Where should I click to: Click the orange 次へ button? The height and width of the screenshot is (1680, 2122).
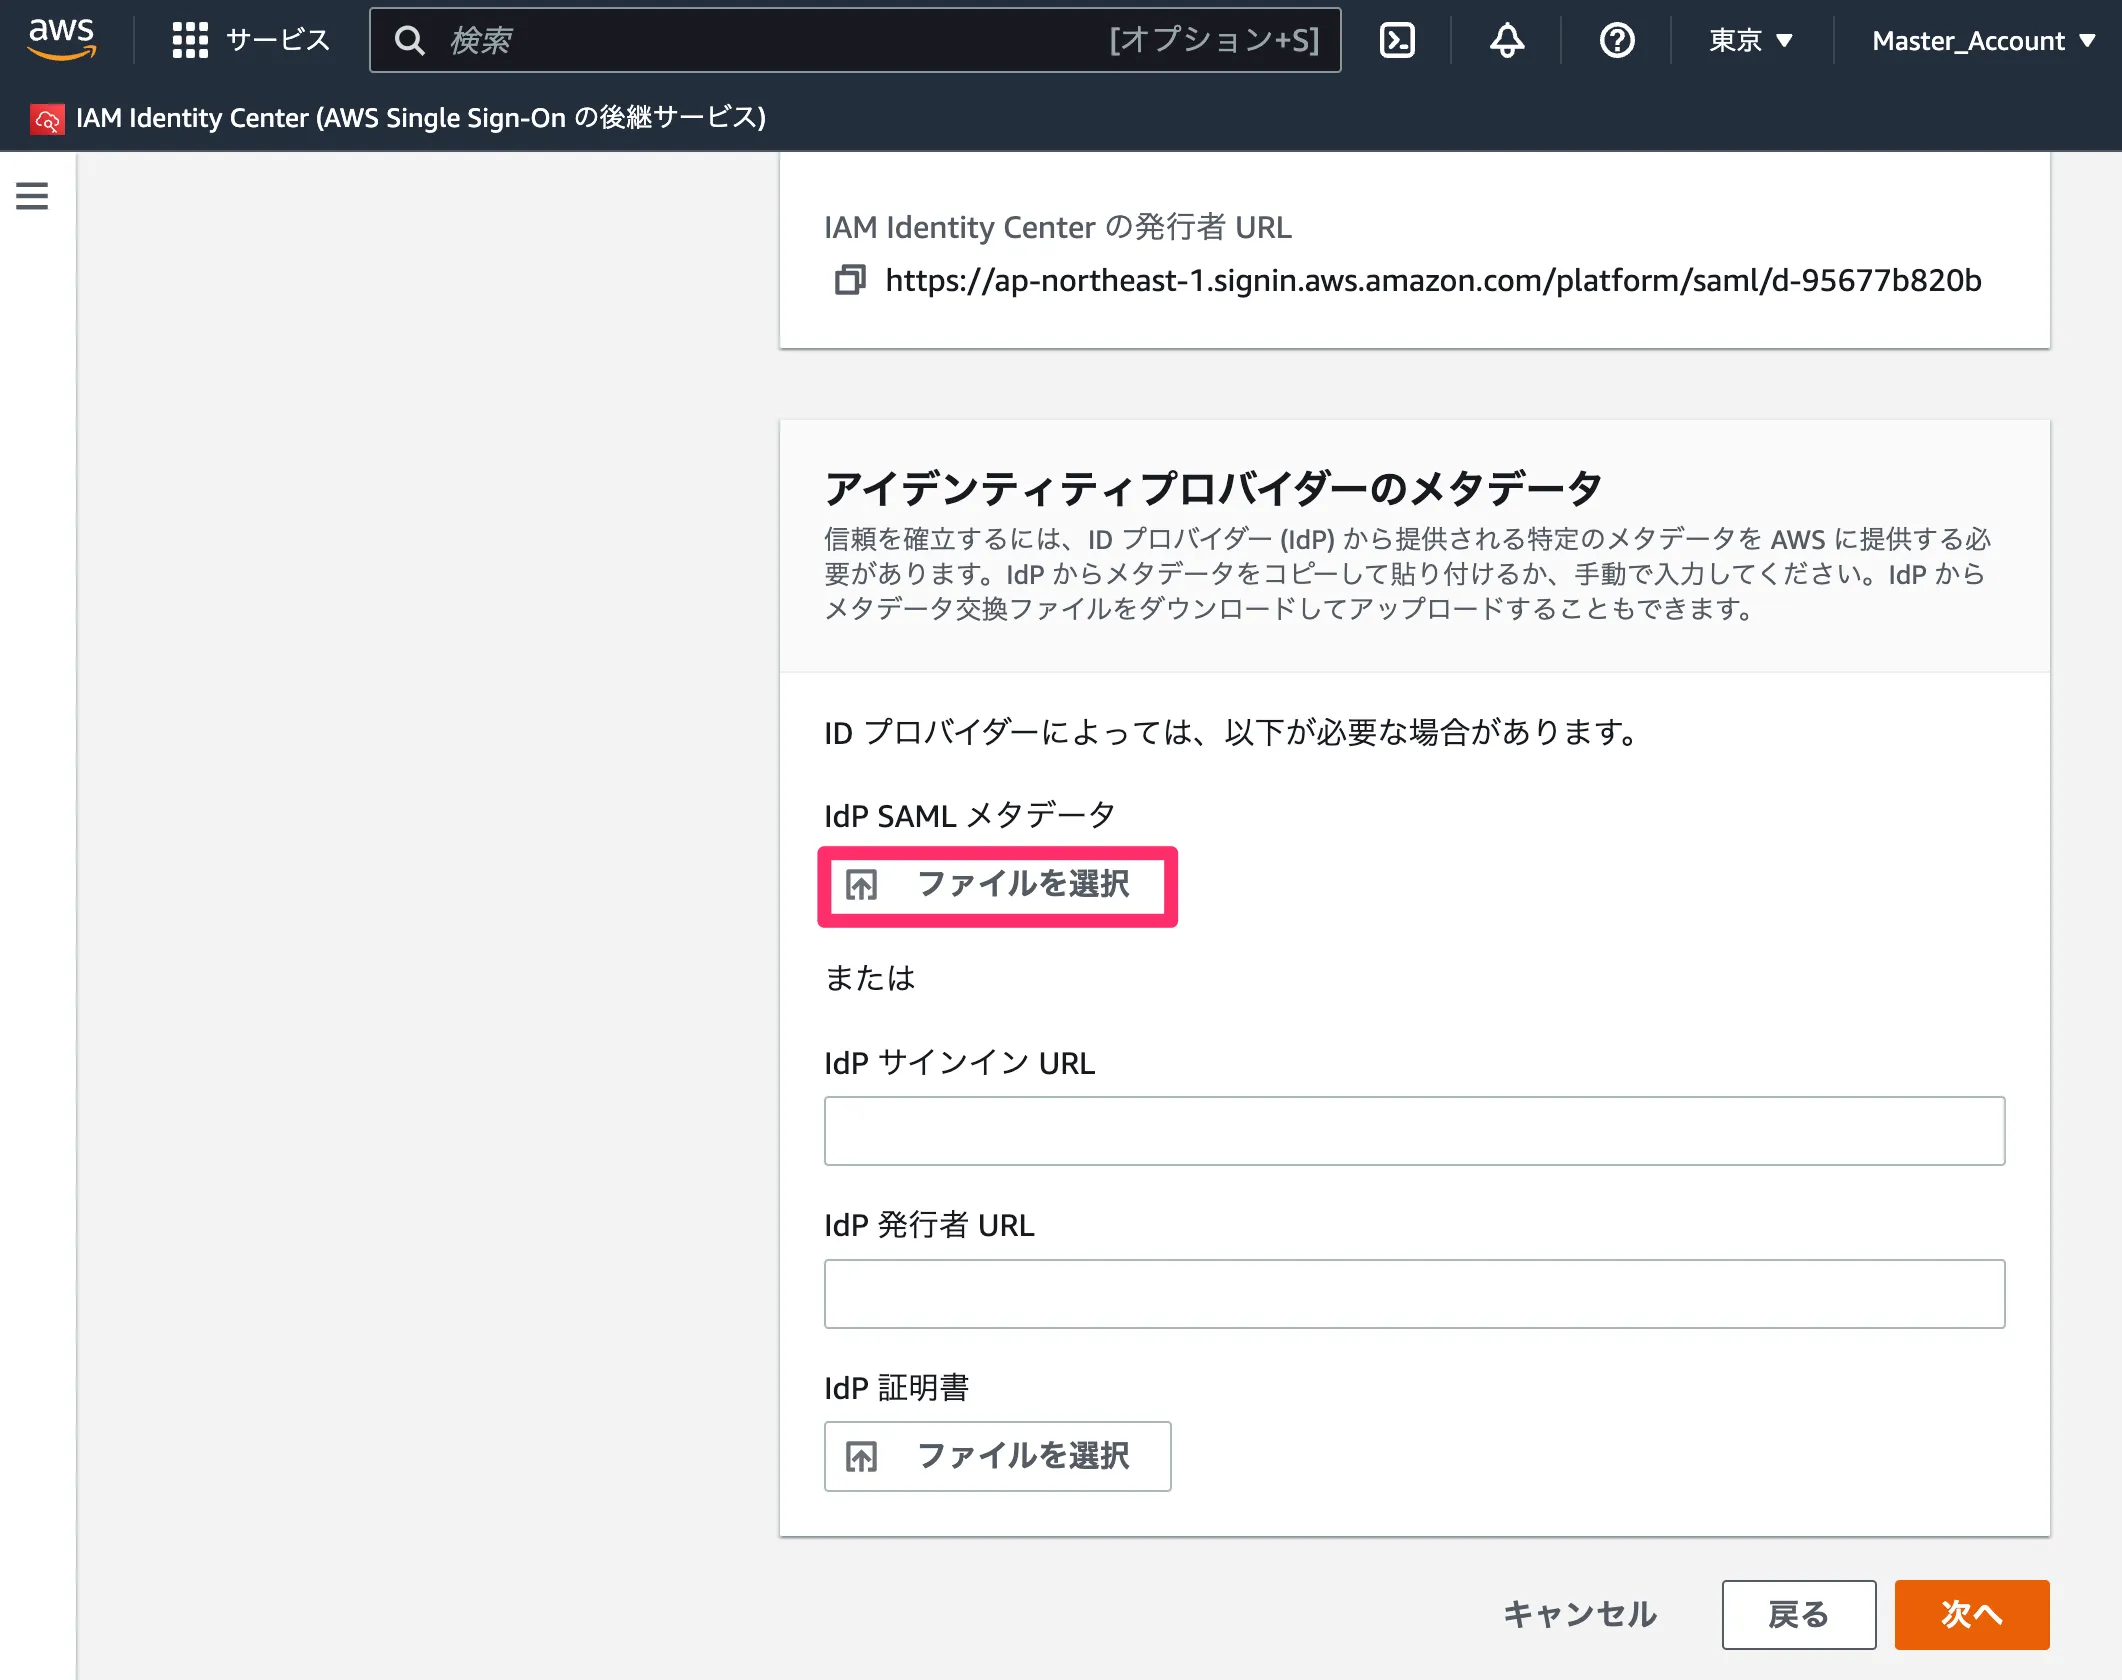coord(1971,1614)
